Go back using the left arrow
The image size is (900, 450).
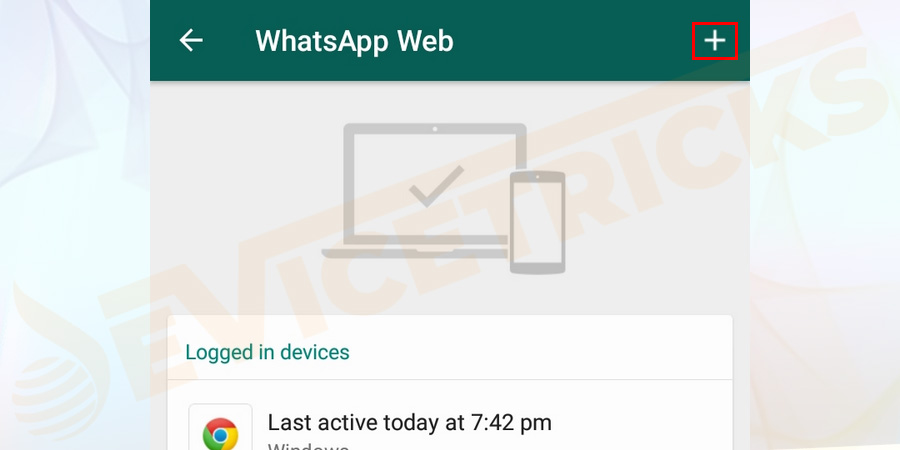click(x=191, y=41)
